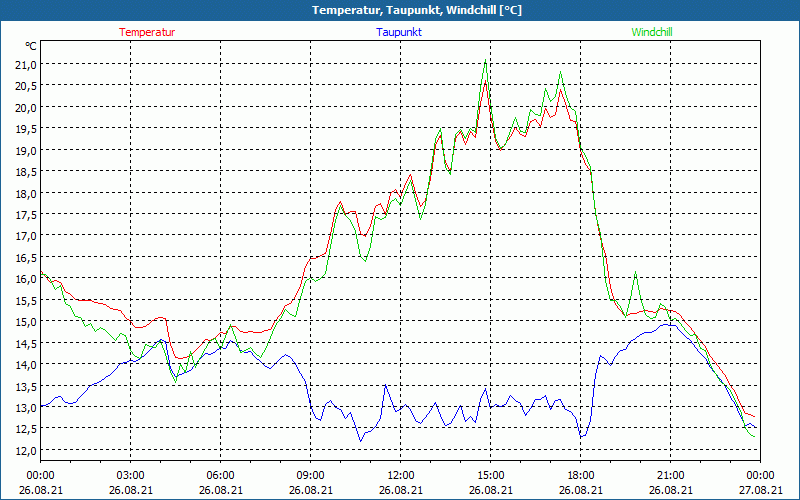Select the 15:00 time axis label

(491, 475)
